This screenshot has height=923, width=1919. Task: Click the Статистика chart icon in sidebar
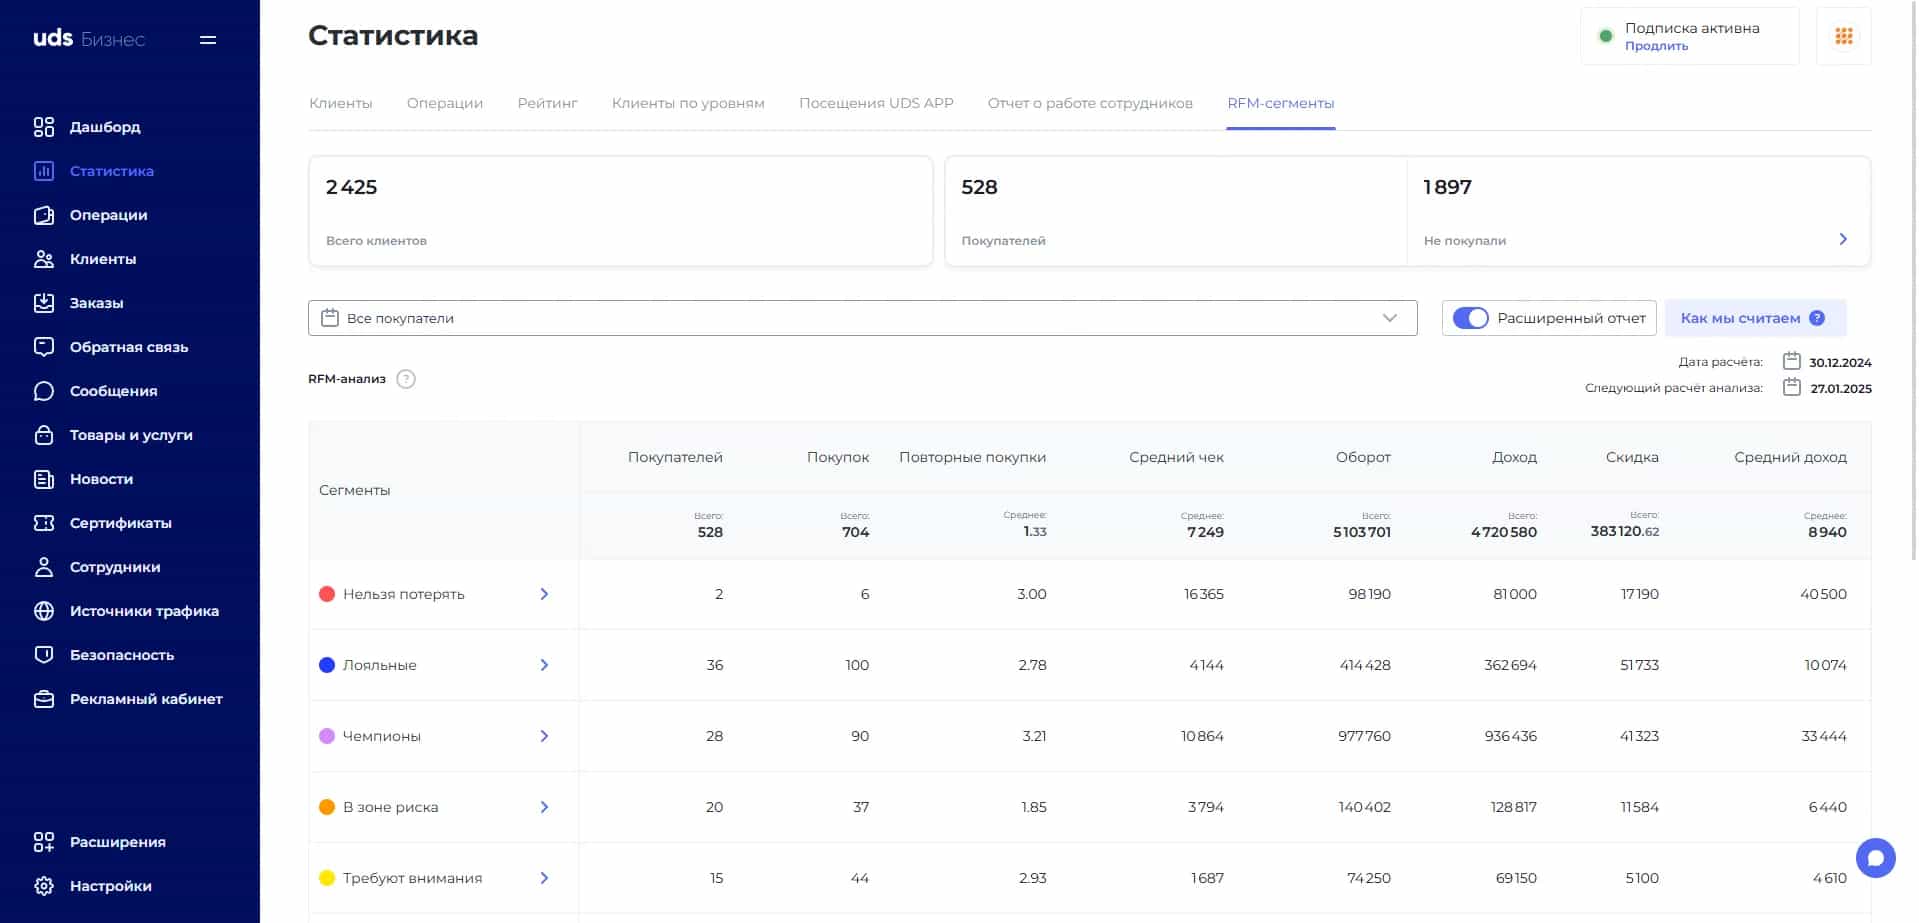pos(44,171)
